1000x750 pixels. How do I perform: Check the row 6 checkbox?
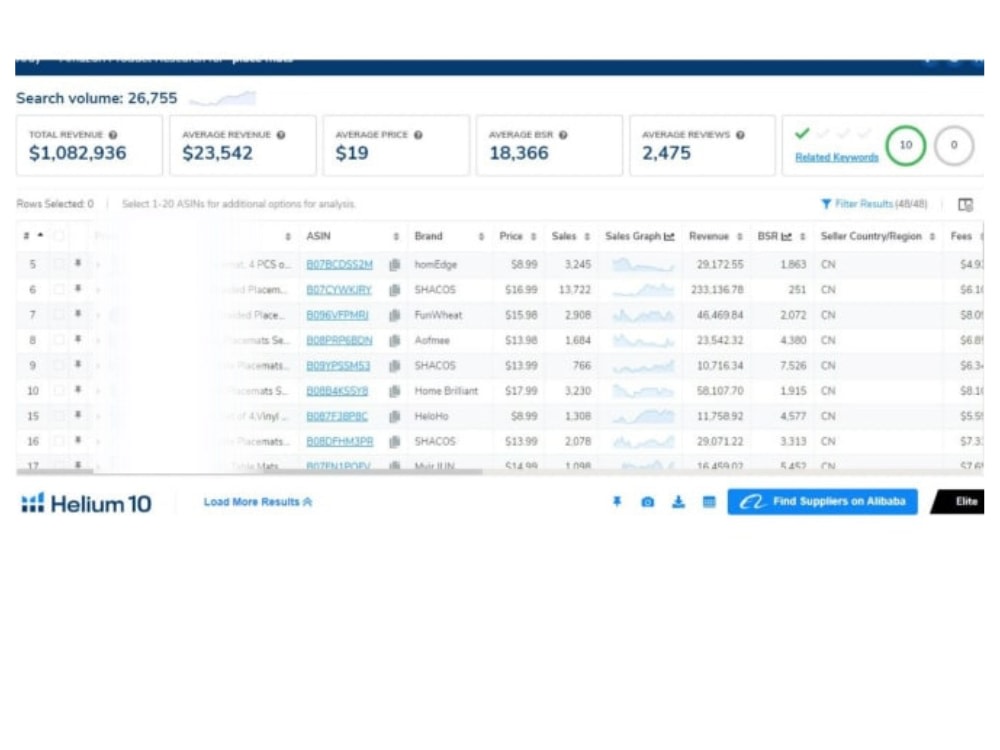(59, 289)
